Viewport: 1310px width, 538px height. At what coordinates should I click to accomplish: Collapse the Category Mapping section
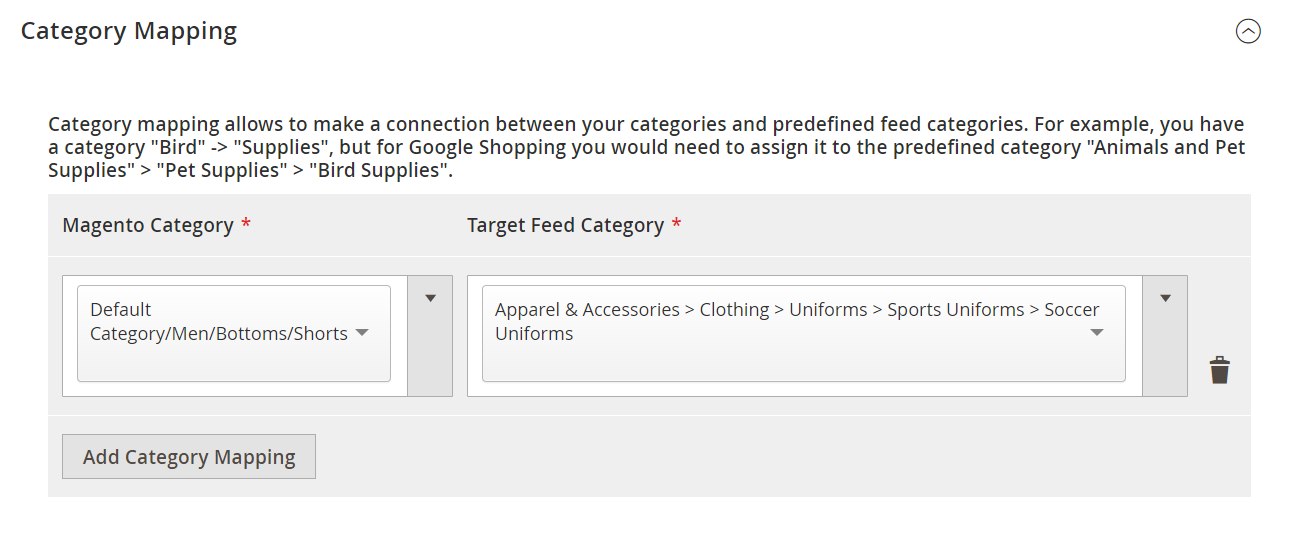pyautogui.click(x=1248, y=32)
